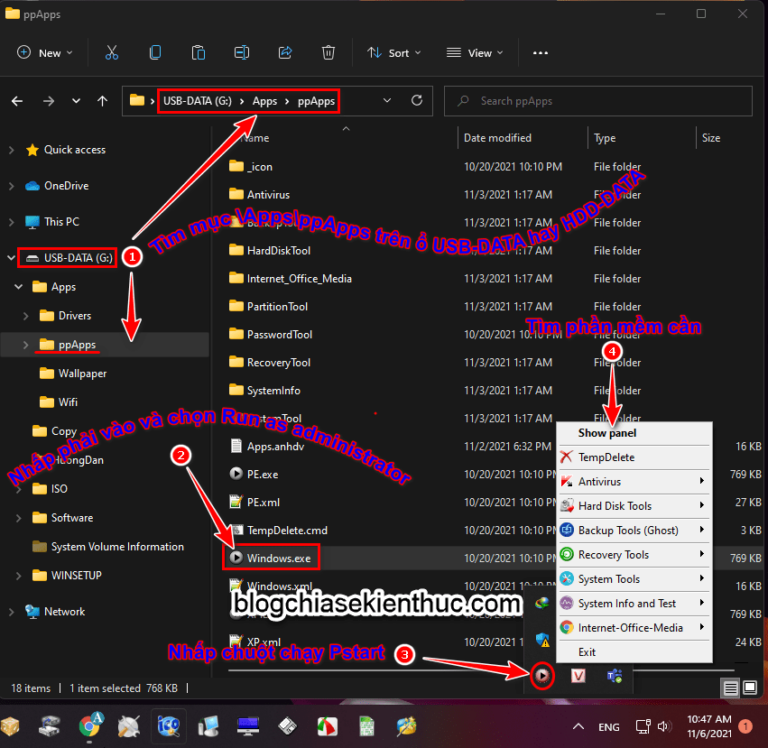Click the Cut scissors icon in toolbar
Viewport: 768px width, 748px height.
coord(112,53)
